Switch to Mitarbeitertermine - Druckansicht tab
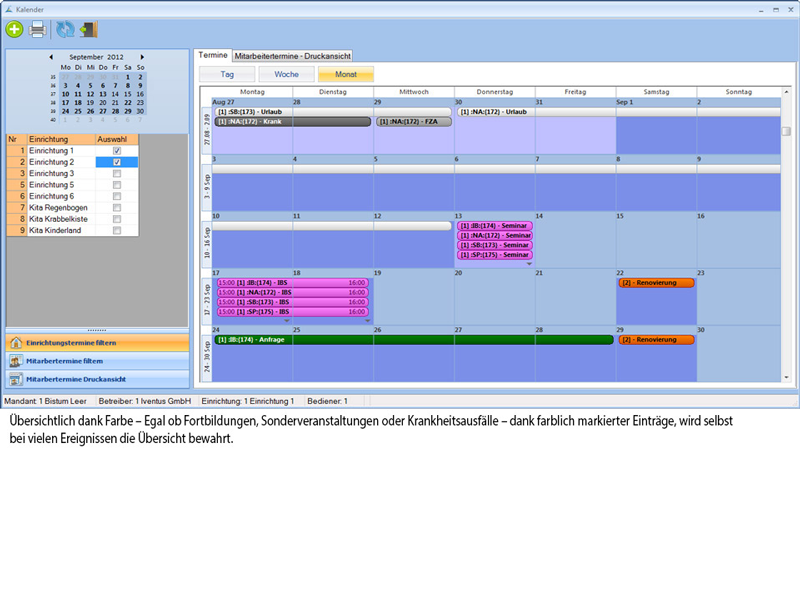800x600 pixels. tap(292, 56)
